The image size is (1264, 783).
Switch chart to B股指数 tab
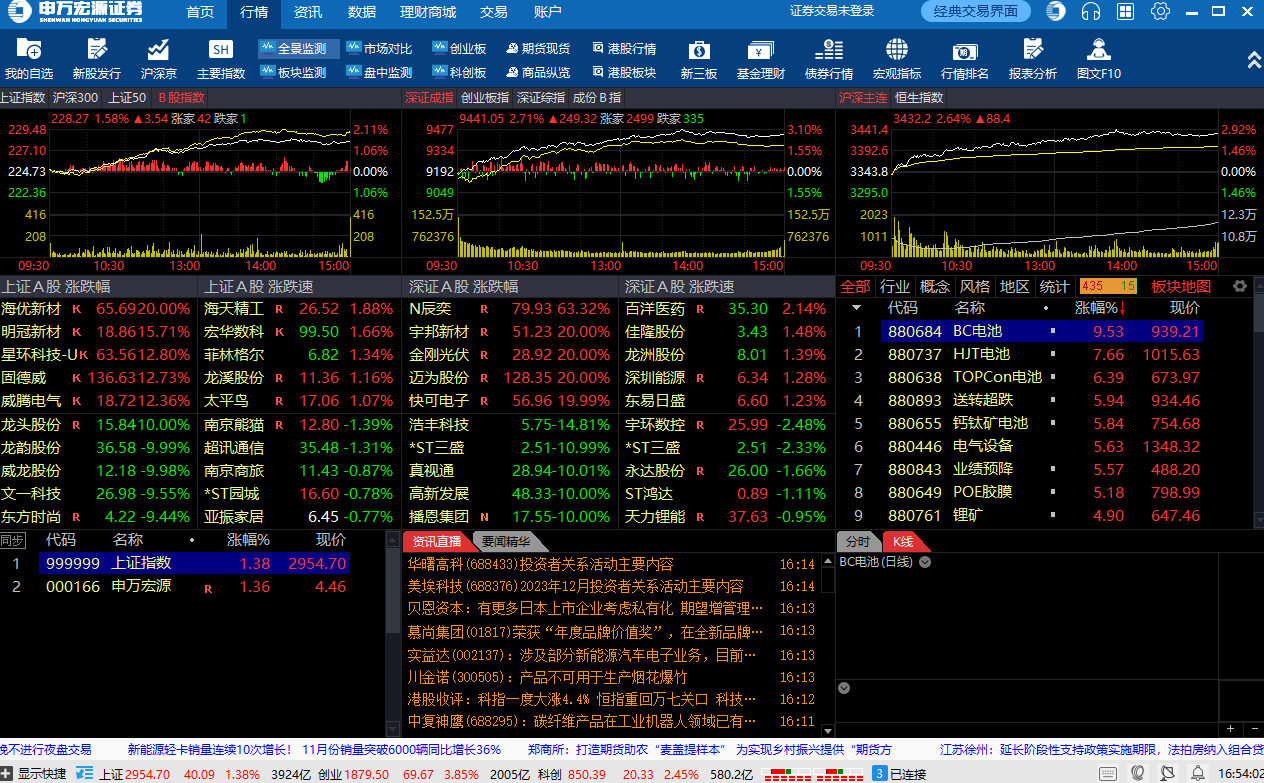pyautogui.click(x=181, y=97)
